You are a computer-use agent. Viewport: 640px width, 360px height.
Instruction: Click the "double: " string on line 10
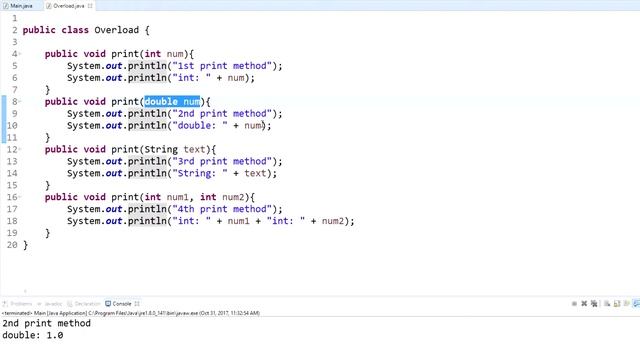[200, 125]
